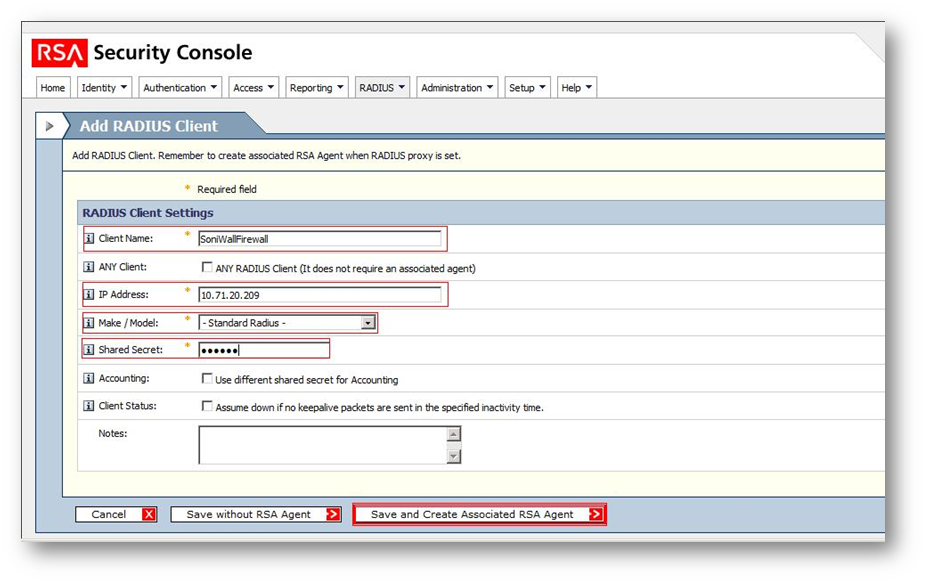Click the RADIUS Client Settings header
927x584 pixels.
tap(148, 213)
